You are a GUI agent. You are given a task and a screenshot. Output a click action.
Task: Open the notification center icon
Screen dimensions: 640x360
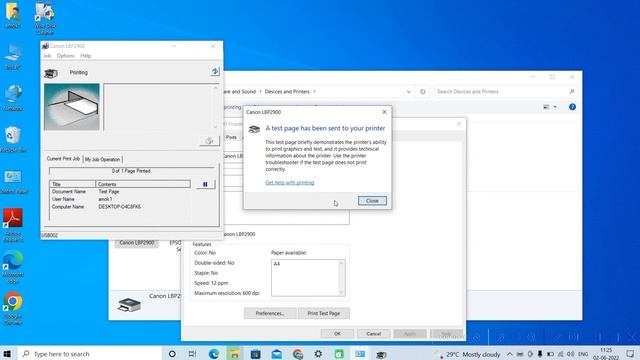tap(631, 354)
